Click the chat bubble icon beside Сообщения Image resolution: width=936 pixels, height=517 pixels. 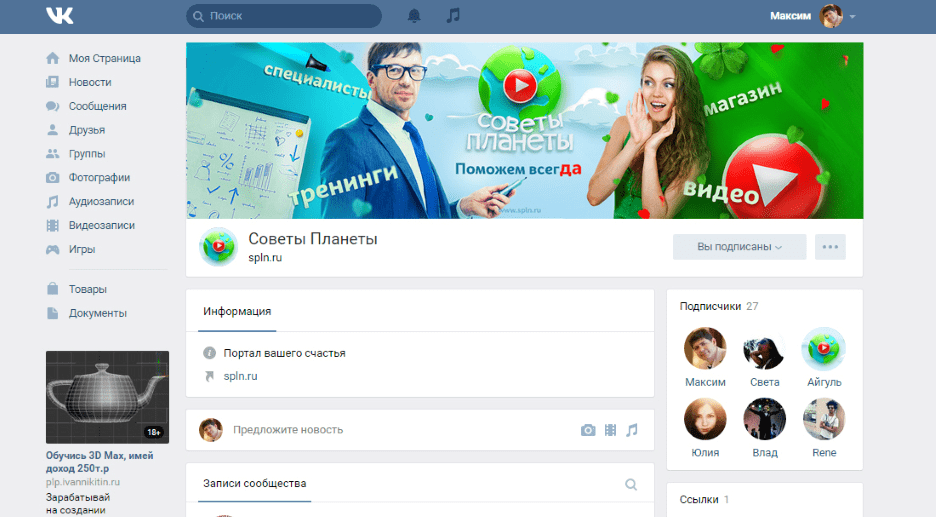[x=53, y=106]
